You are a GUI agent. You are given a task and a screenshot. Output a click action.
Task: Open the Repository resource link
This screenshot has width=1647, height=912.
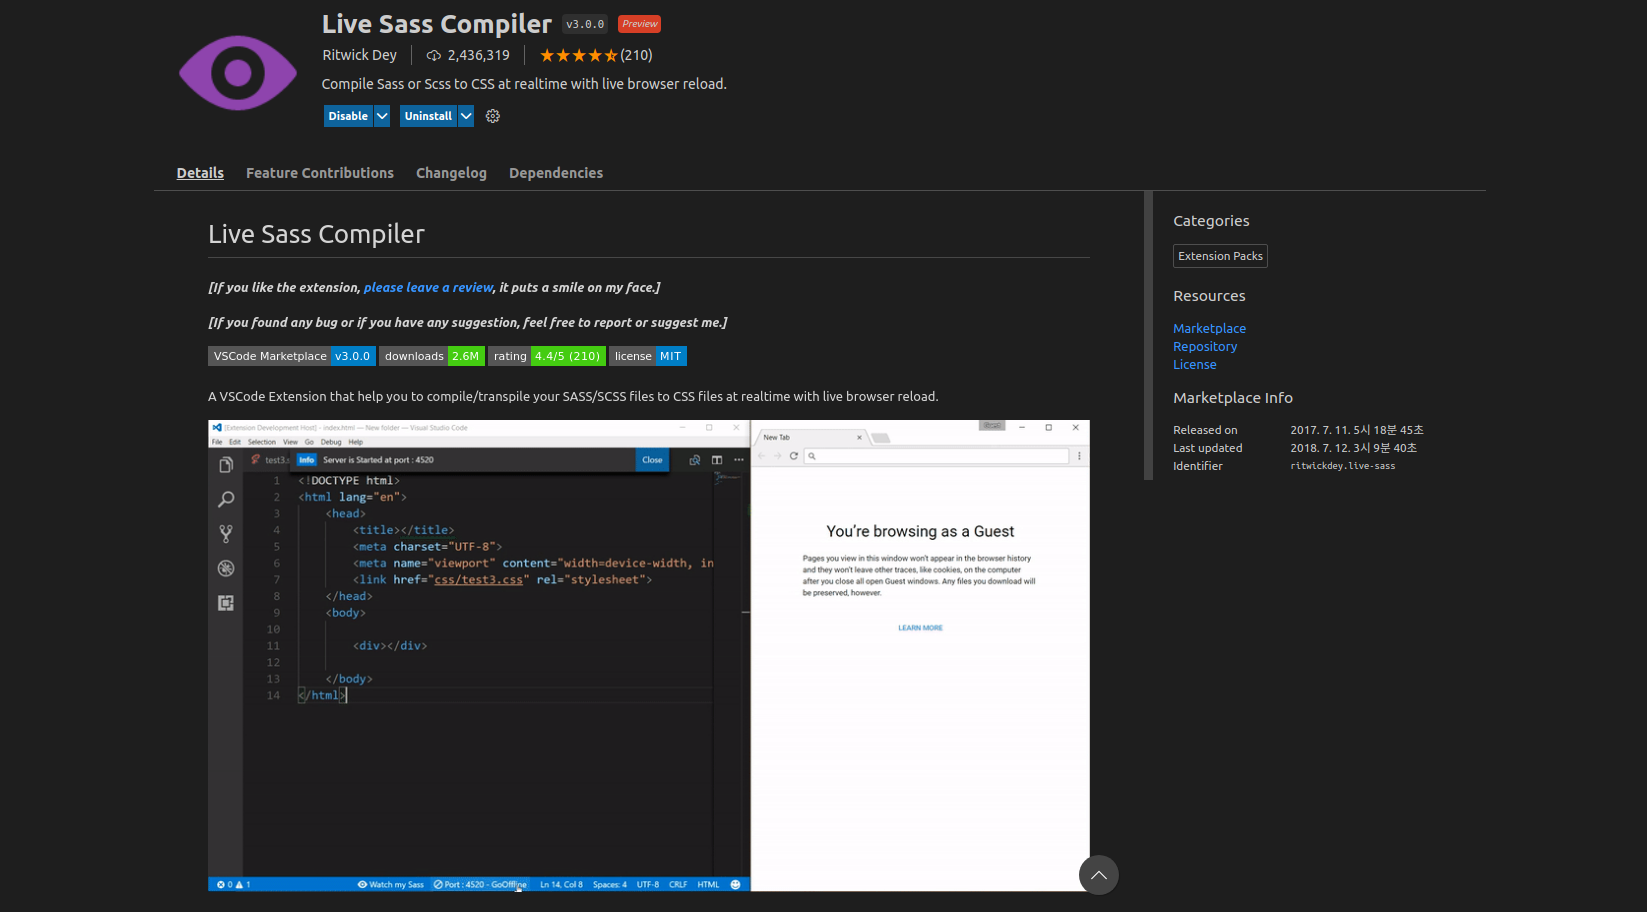pyautogui.click(x=1205, y=346)
